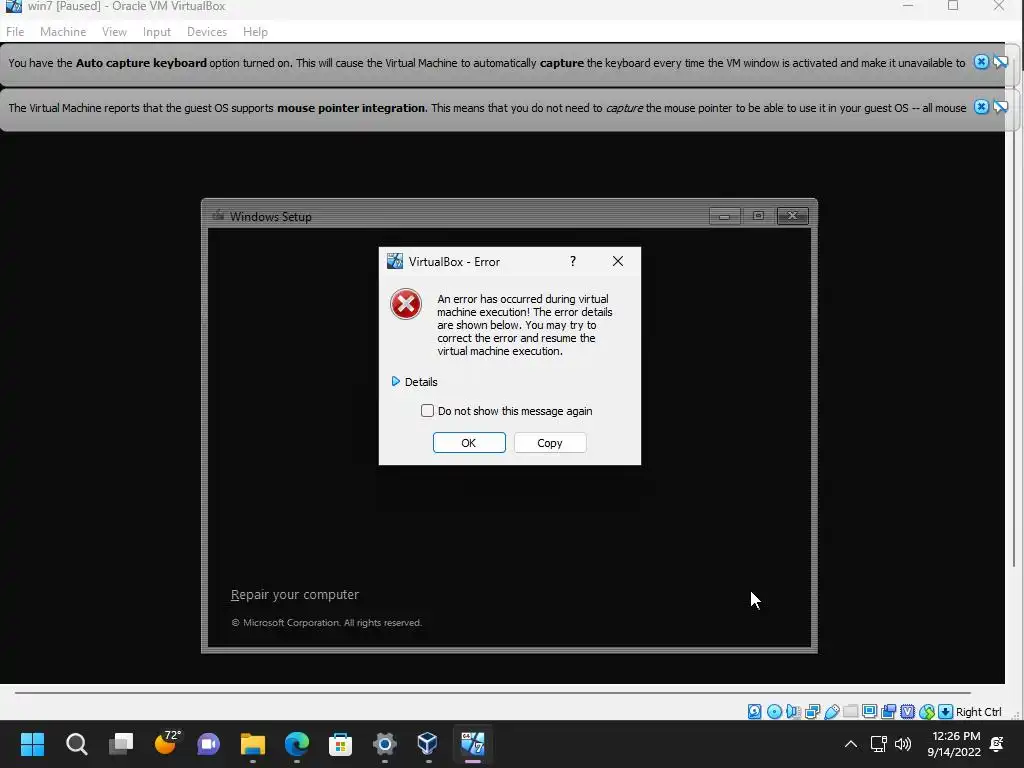
Task: Open Microsoft Store from the taskbar
Action: pyautogui.click(x=340, y=744)
